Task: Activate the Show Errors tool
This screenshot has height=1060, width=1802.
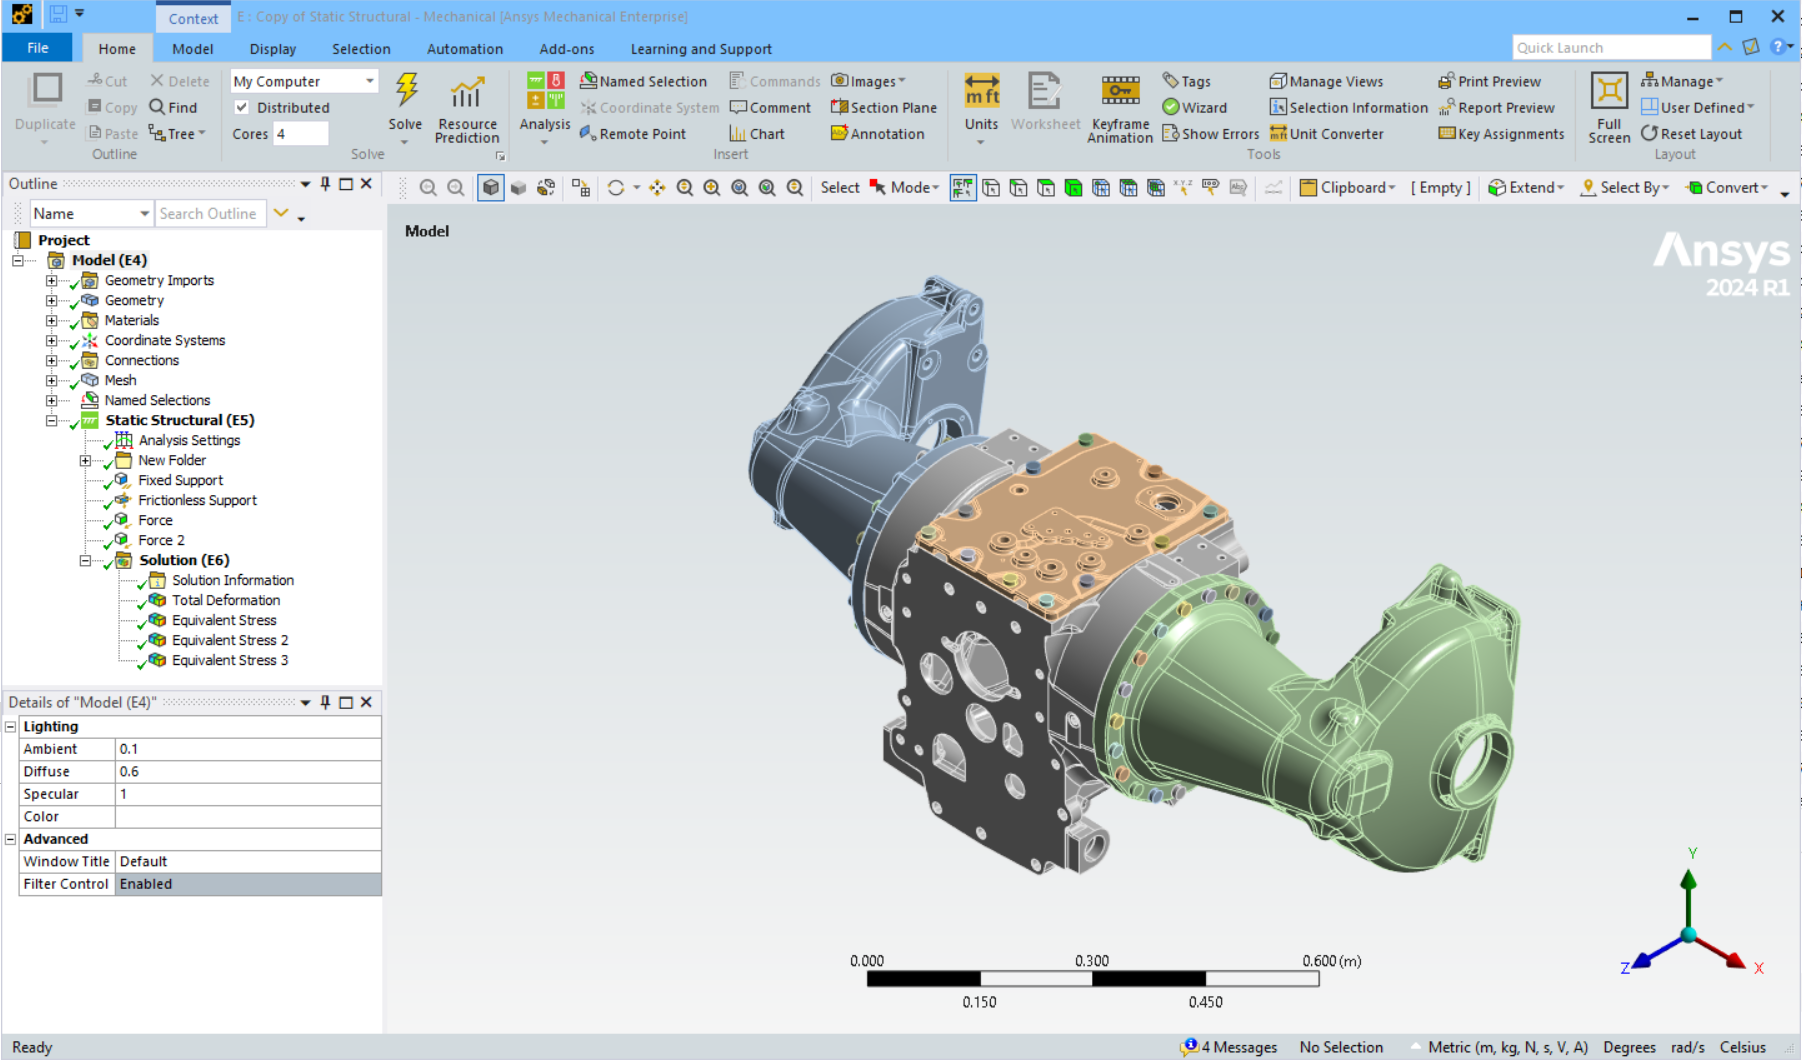Action: click(x=1209, y=133)
